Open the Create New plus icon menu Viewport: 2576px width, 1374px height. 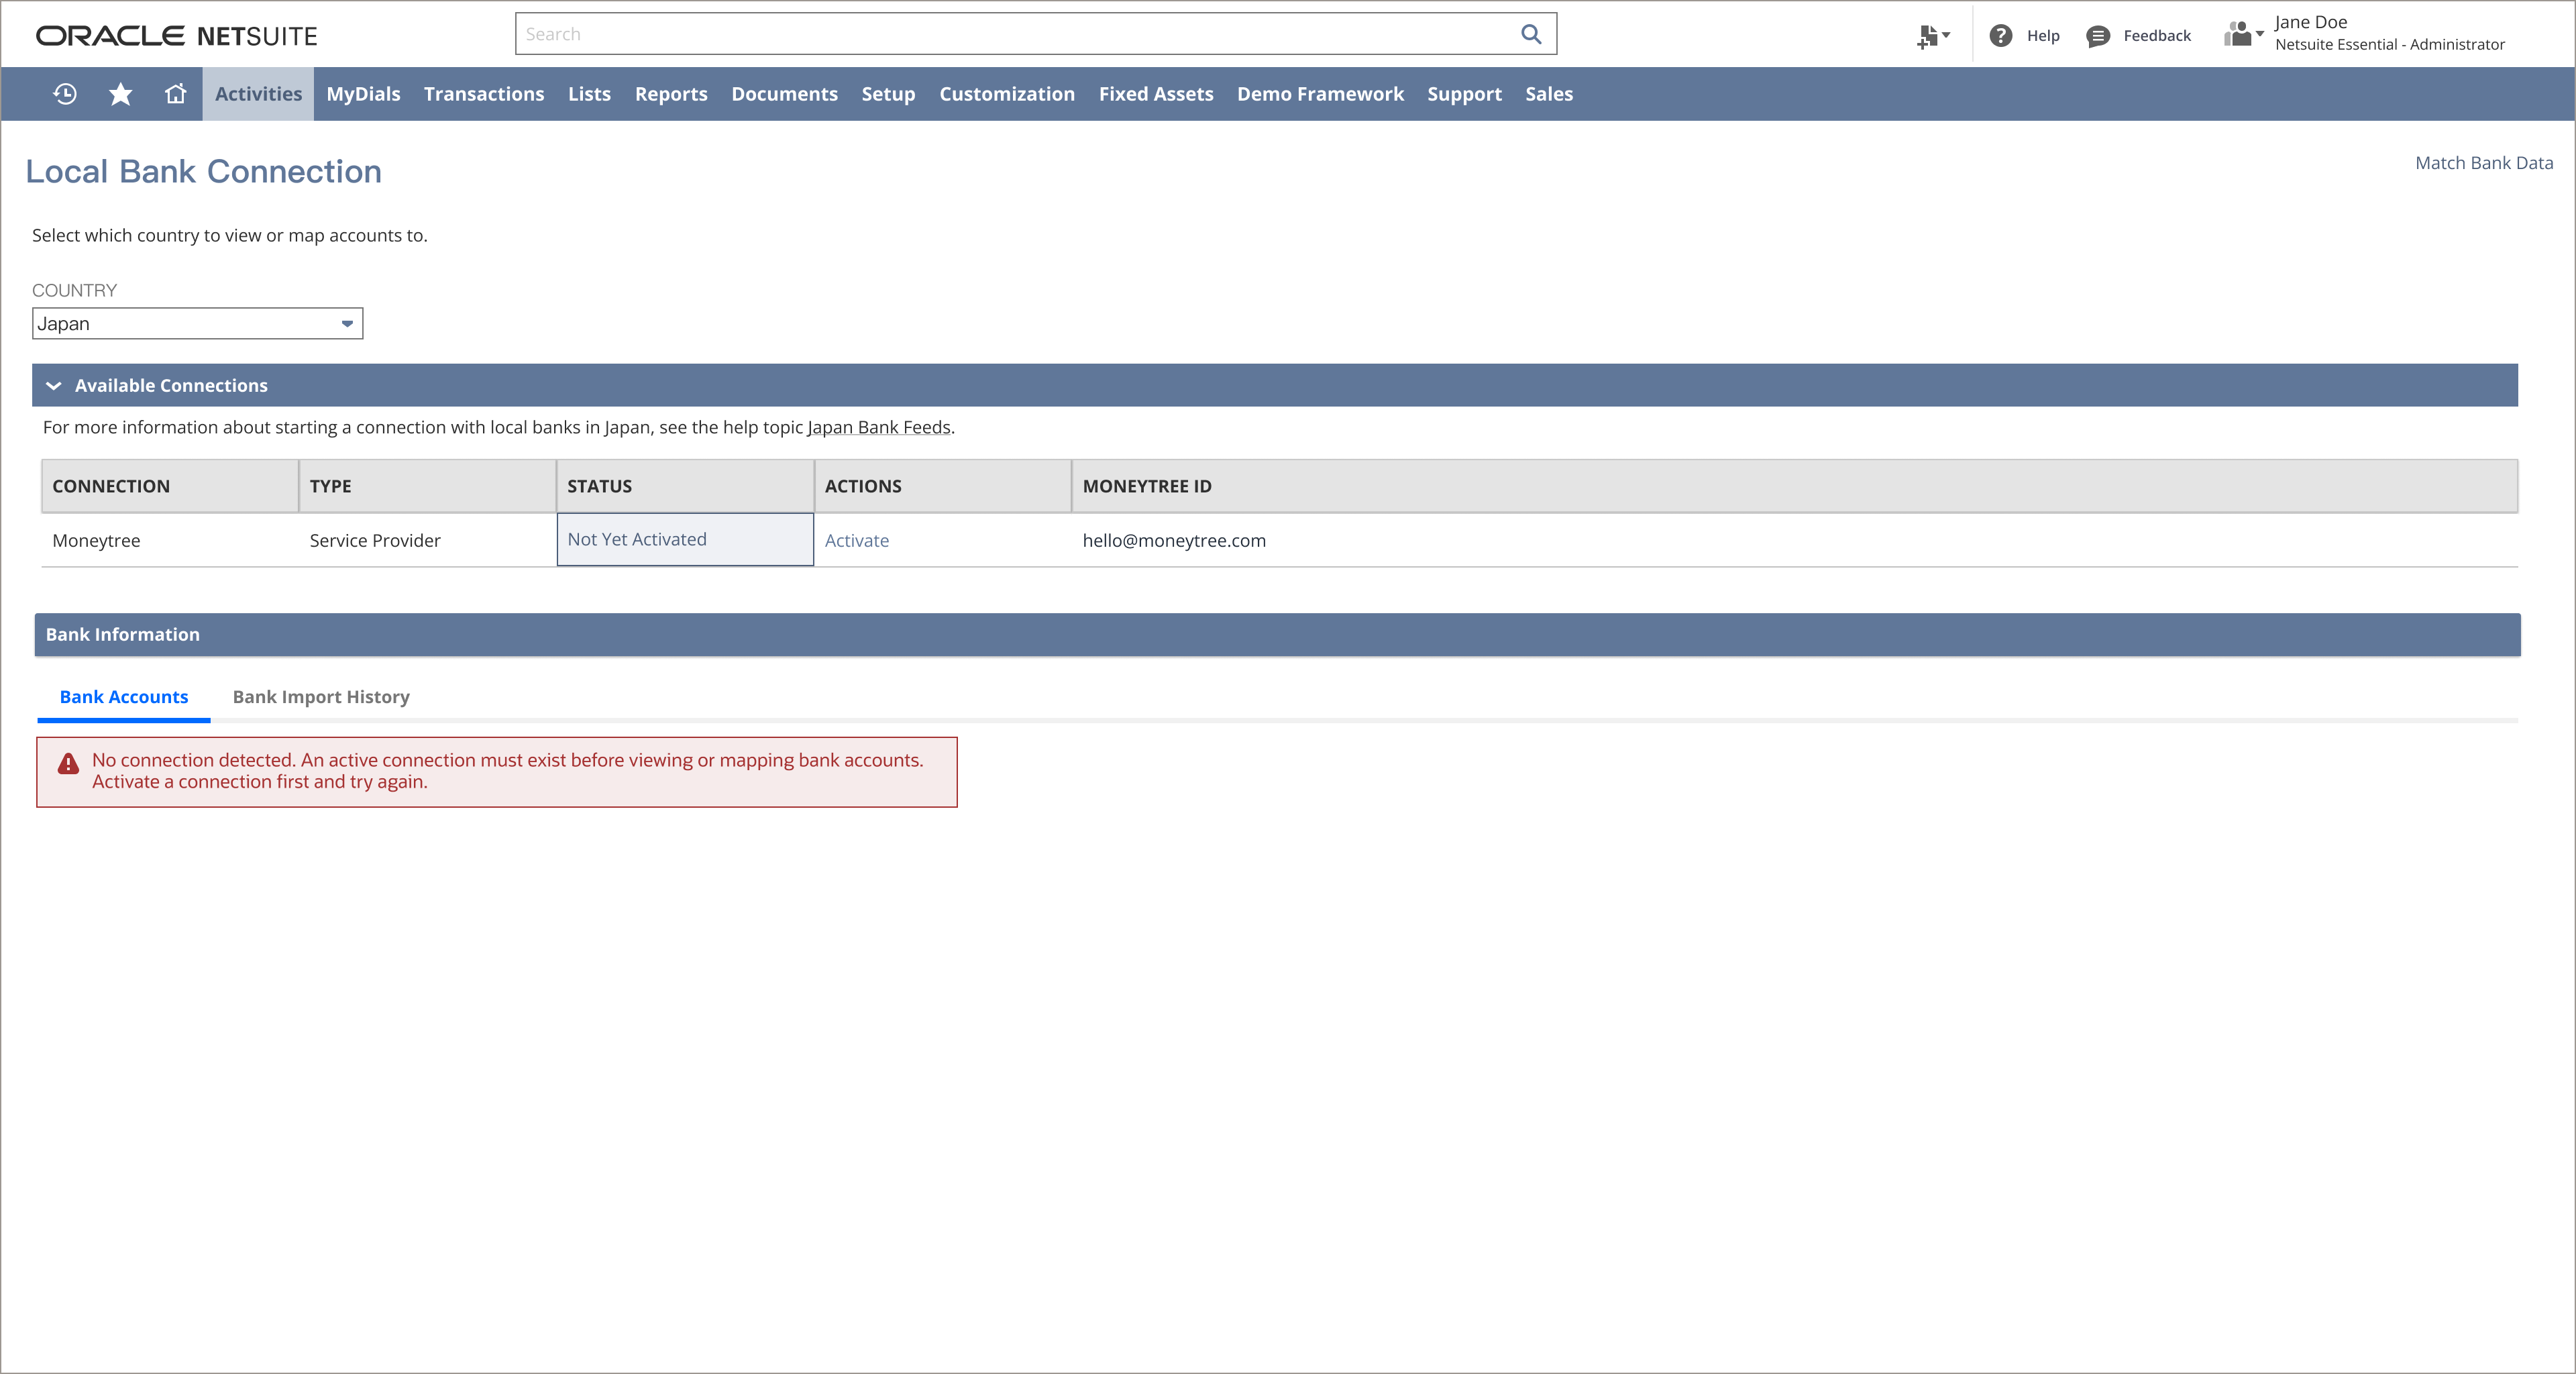(x=1933, y=36)
